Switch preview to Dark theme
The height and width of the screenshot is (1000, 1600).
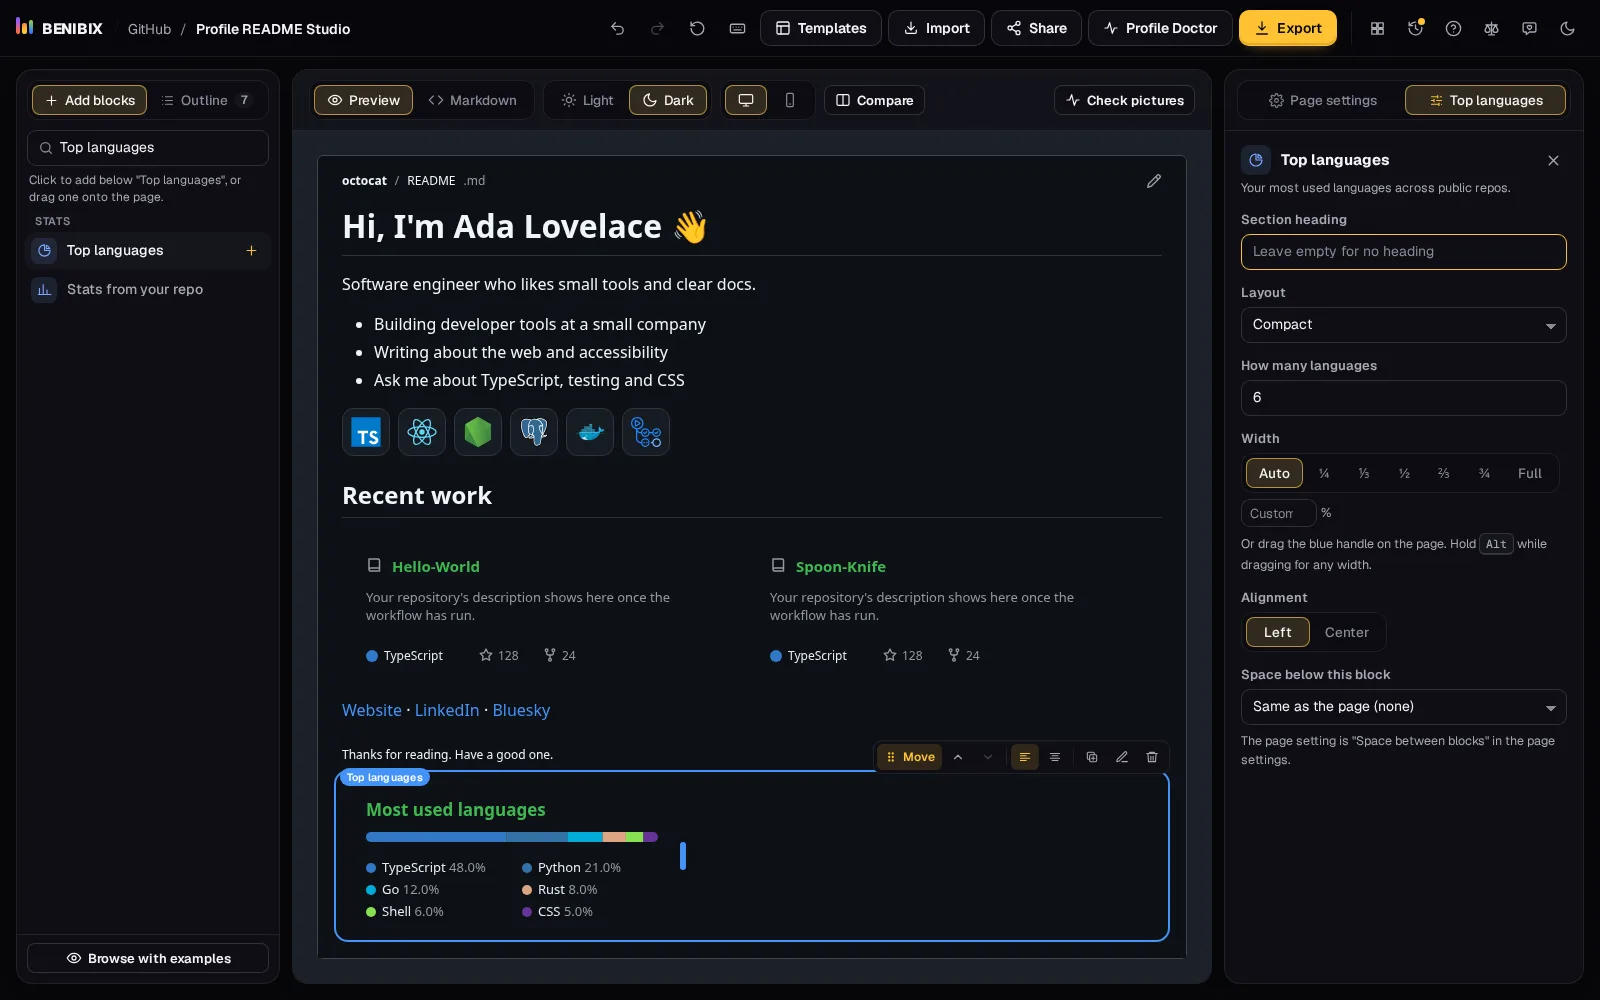(x=668, y=100)
